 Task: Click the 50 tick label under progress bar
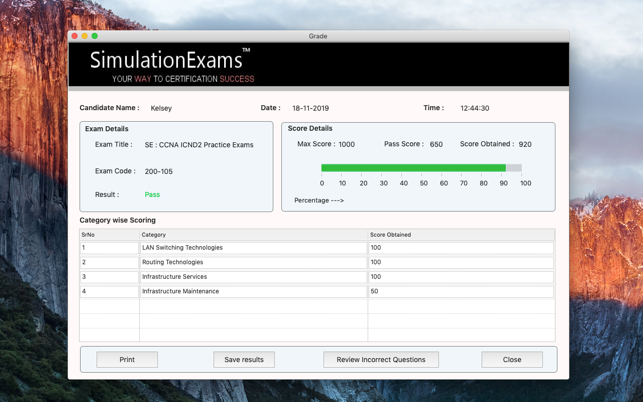pos(424,183)
